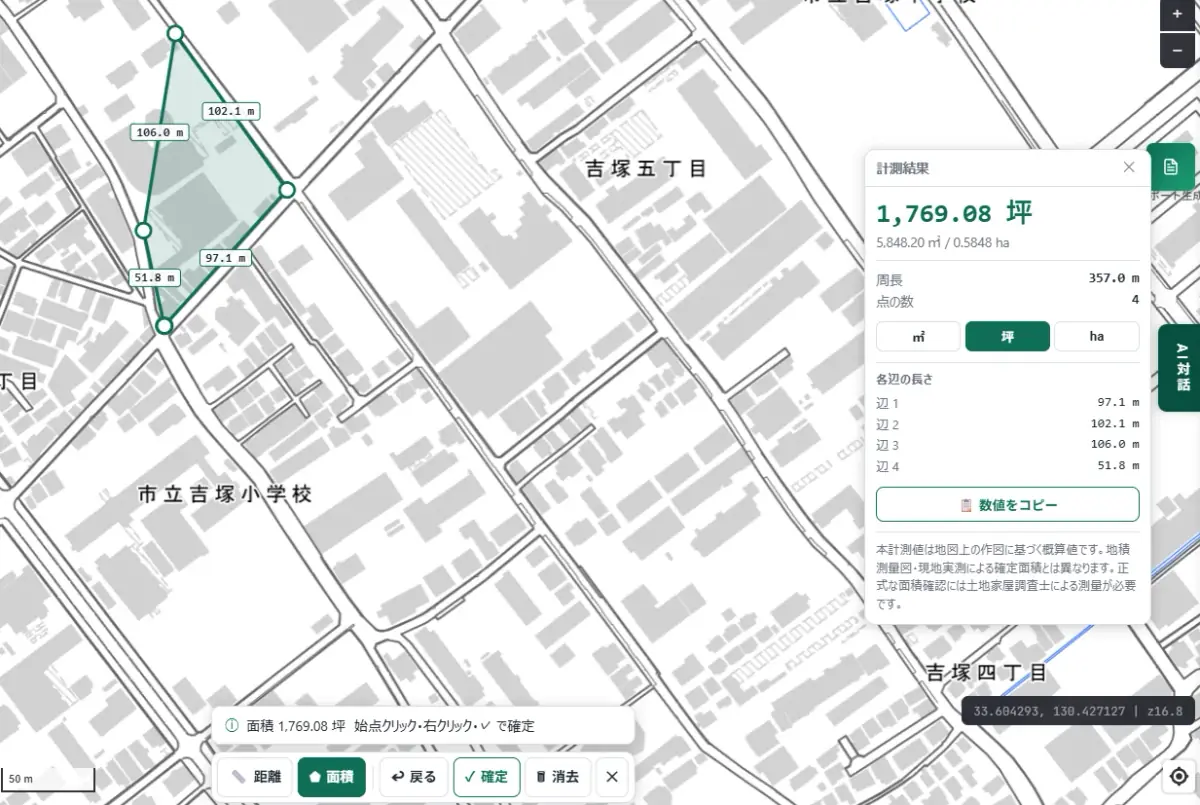Click the 辺 4 row showing 51.8 m
This screenshot has width=1200, height=805.
click(1007, 466)
